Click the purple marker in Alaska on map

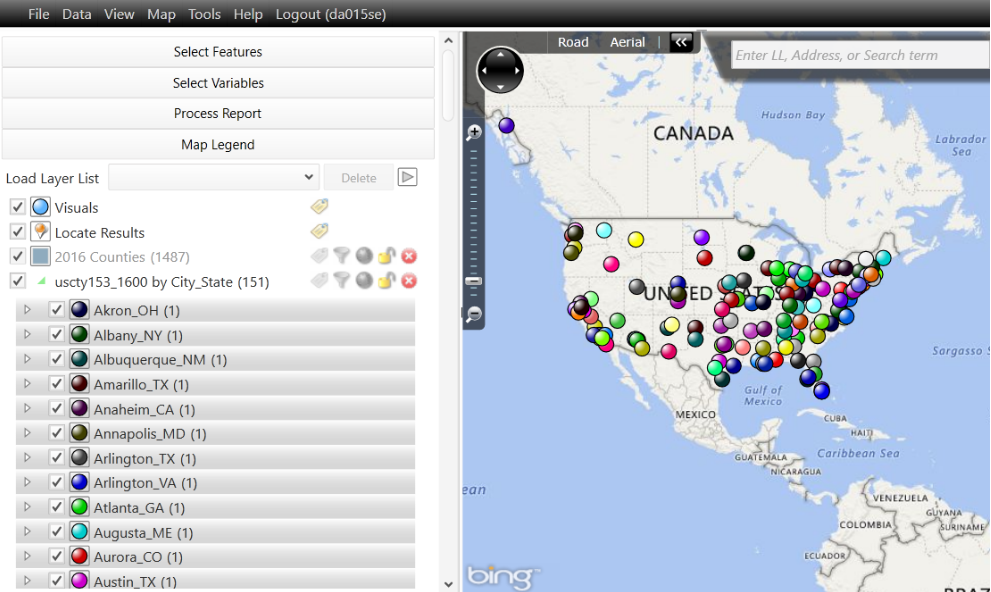point(506,125)
